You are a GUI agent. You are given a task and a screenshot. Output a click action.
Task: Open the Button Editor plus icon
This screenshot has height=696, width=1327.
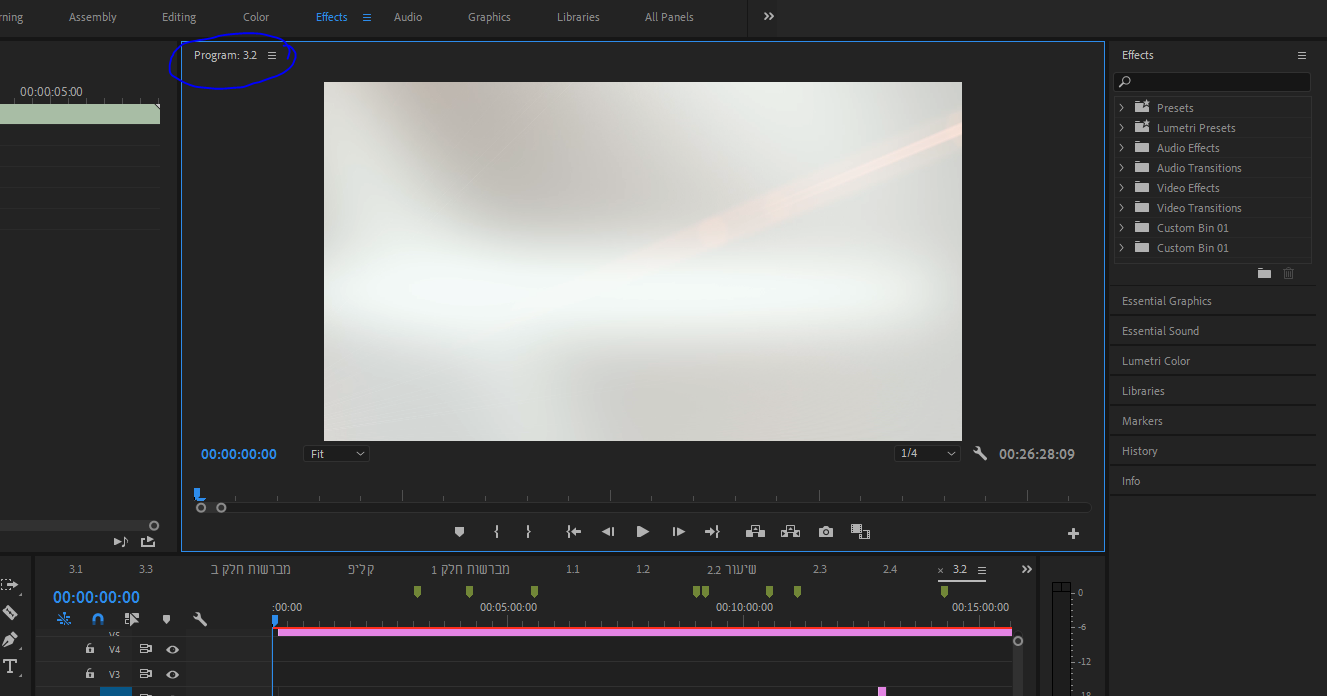1073,534
